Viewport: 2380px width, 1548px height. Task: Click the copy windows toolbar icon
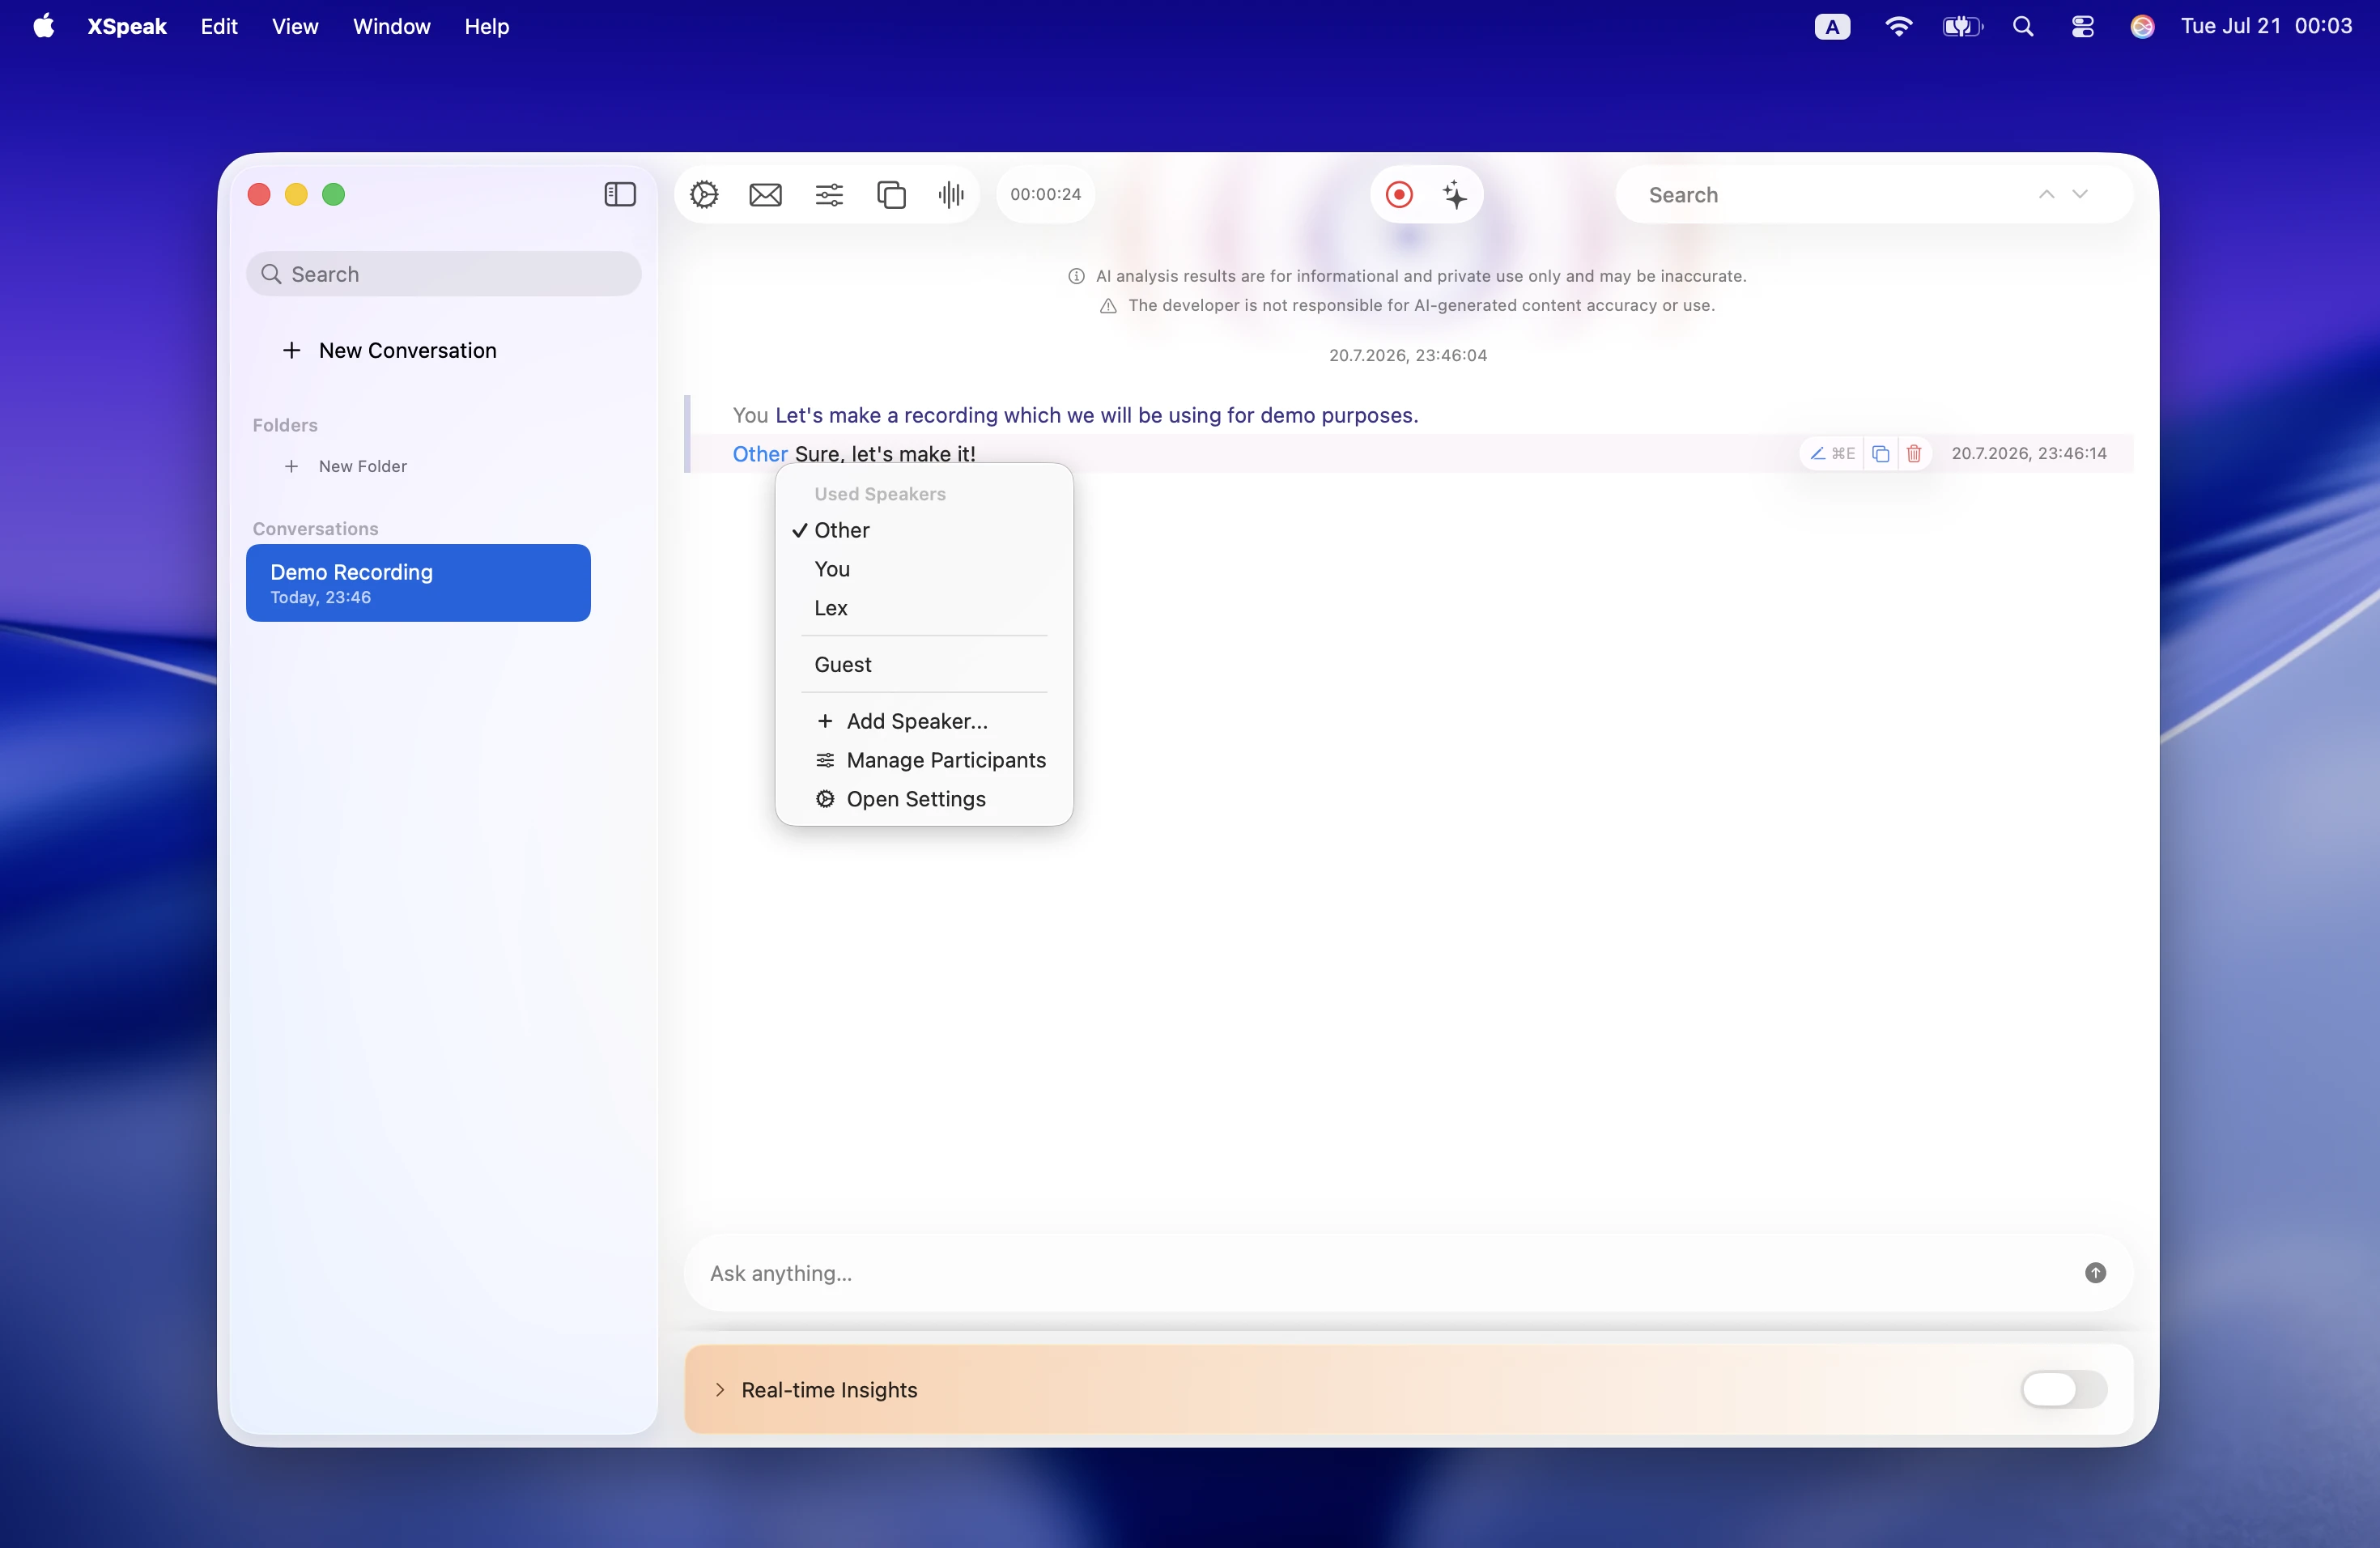891,194
